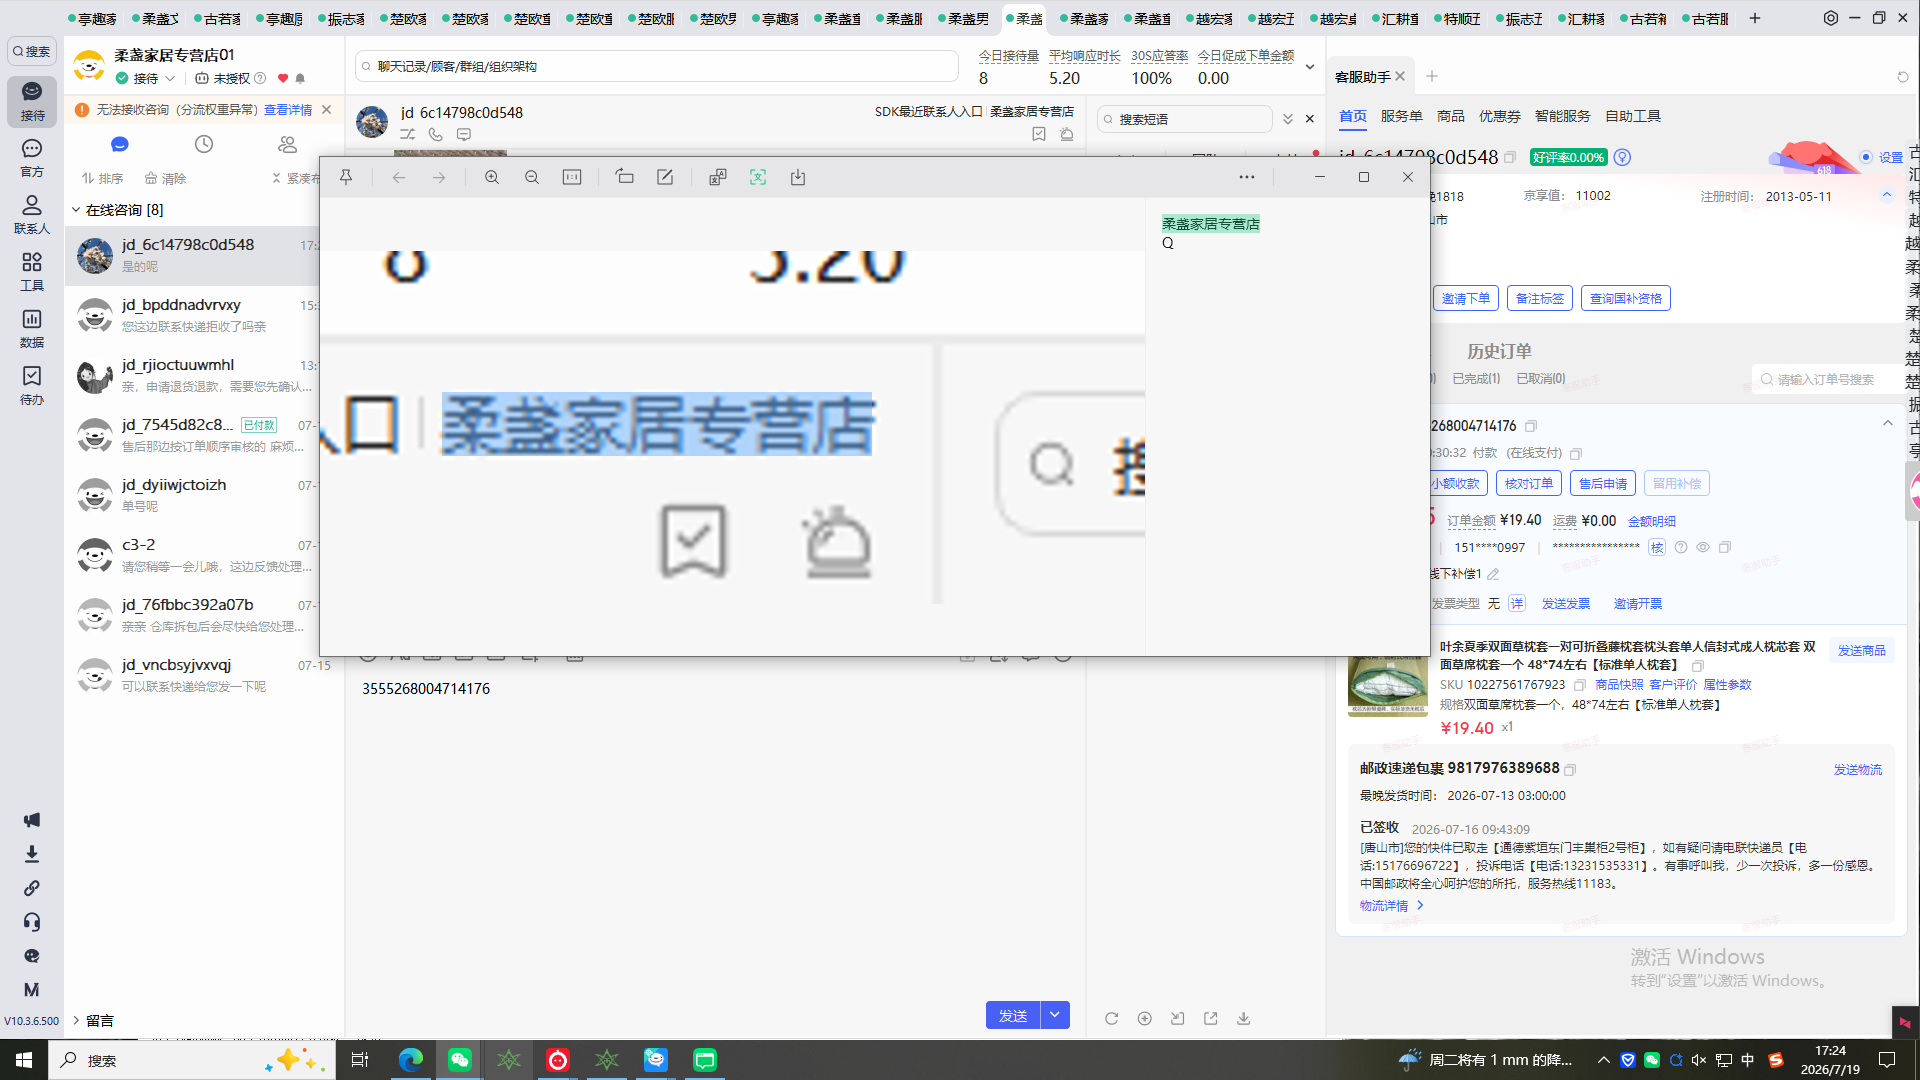The height and width of the screenshot is (1080, 1920).
Task: Save the previewed image to disk
Action: pyautogui.click(x=798, y=177)
